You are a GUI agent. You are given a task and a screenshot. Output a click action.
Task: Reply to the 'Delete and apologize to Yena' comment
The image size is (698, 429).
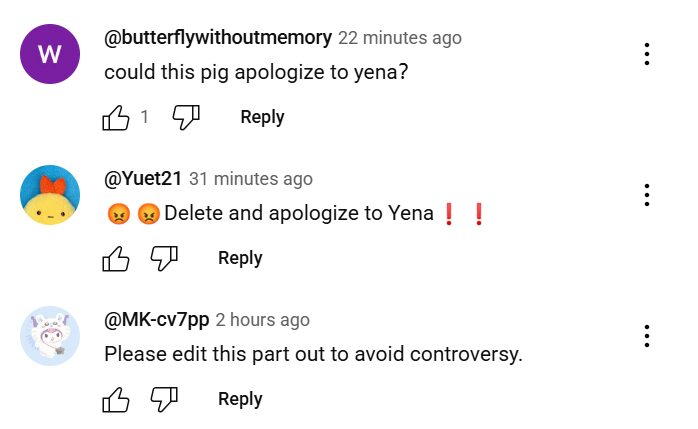point(240,259)
